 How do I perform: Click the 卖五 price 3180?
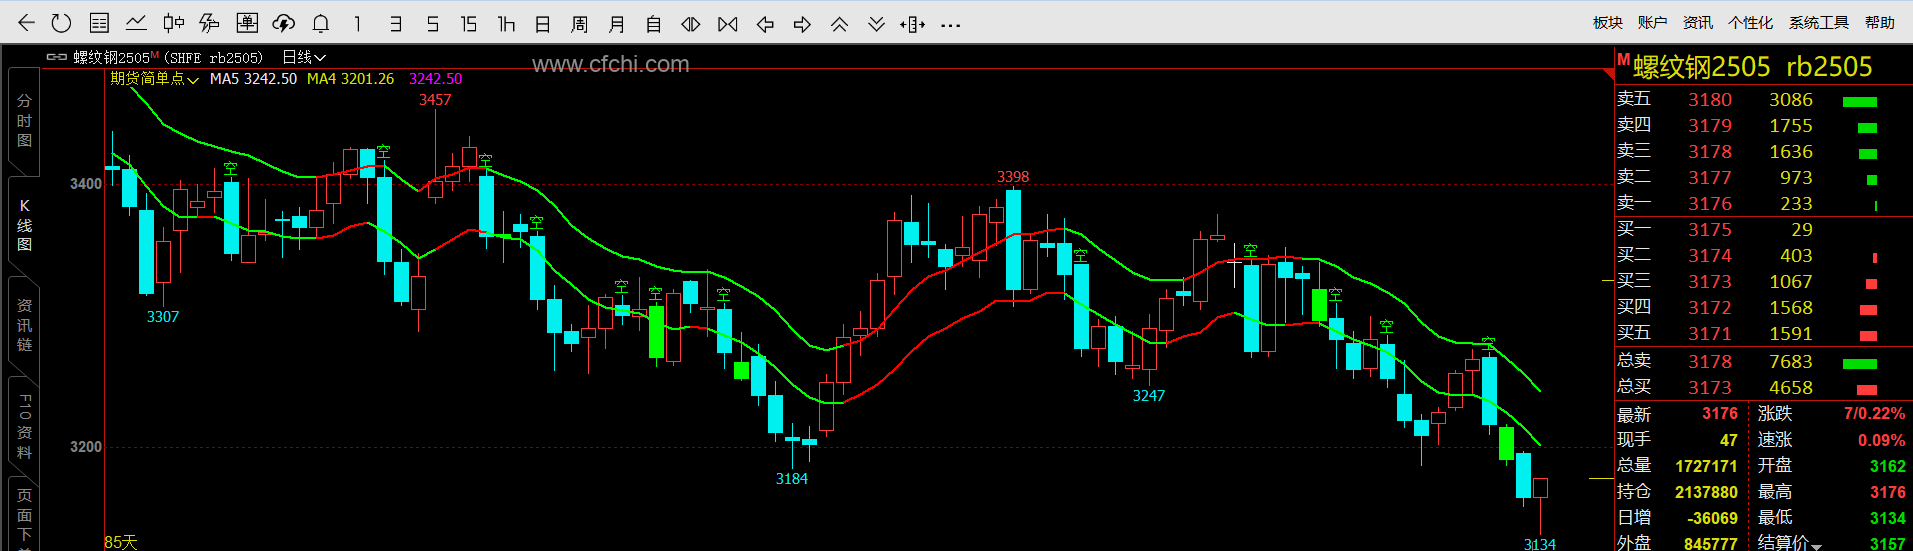tap(1710, 100)
